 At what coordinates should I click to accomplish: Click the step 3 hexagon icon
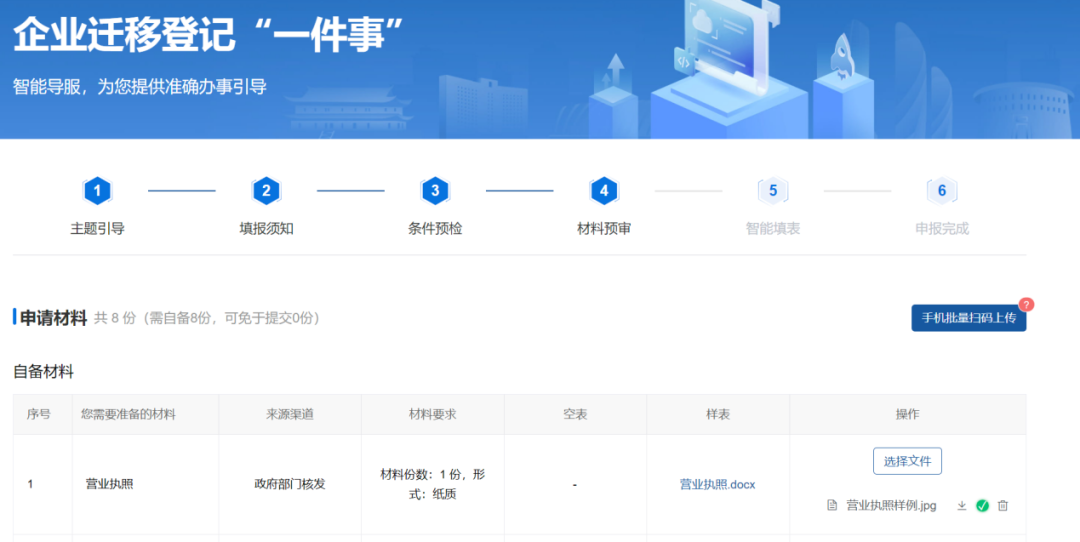pos(435,190)
